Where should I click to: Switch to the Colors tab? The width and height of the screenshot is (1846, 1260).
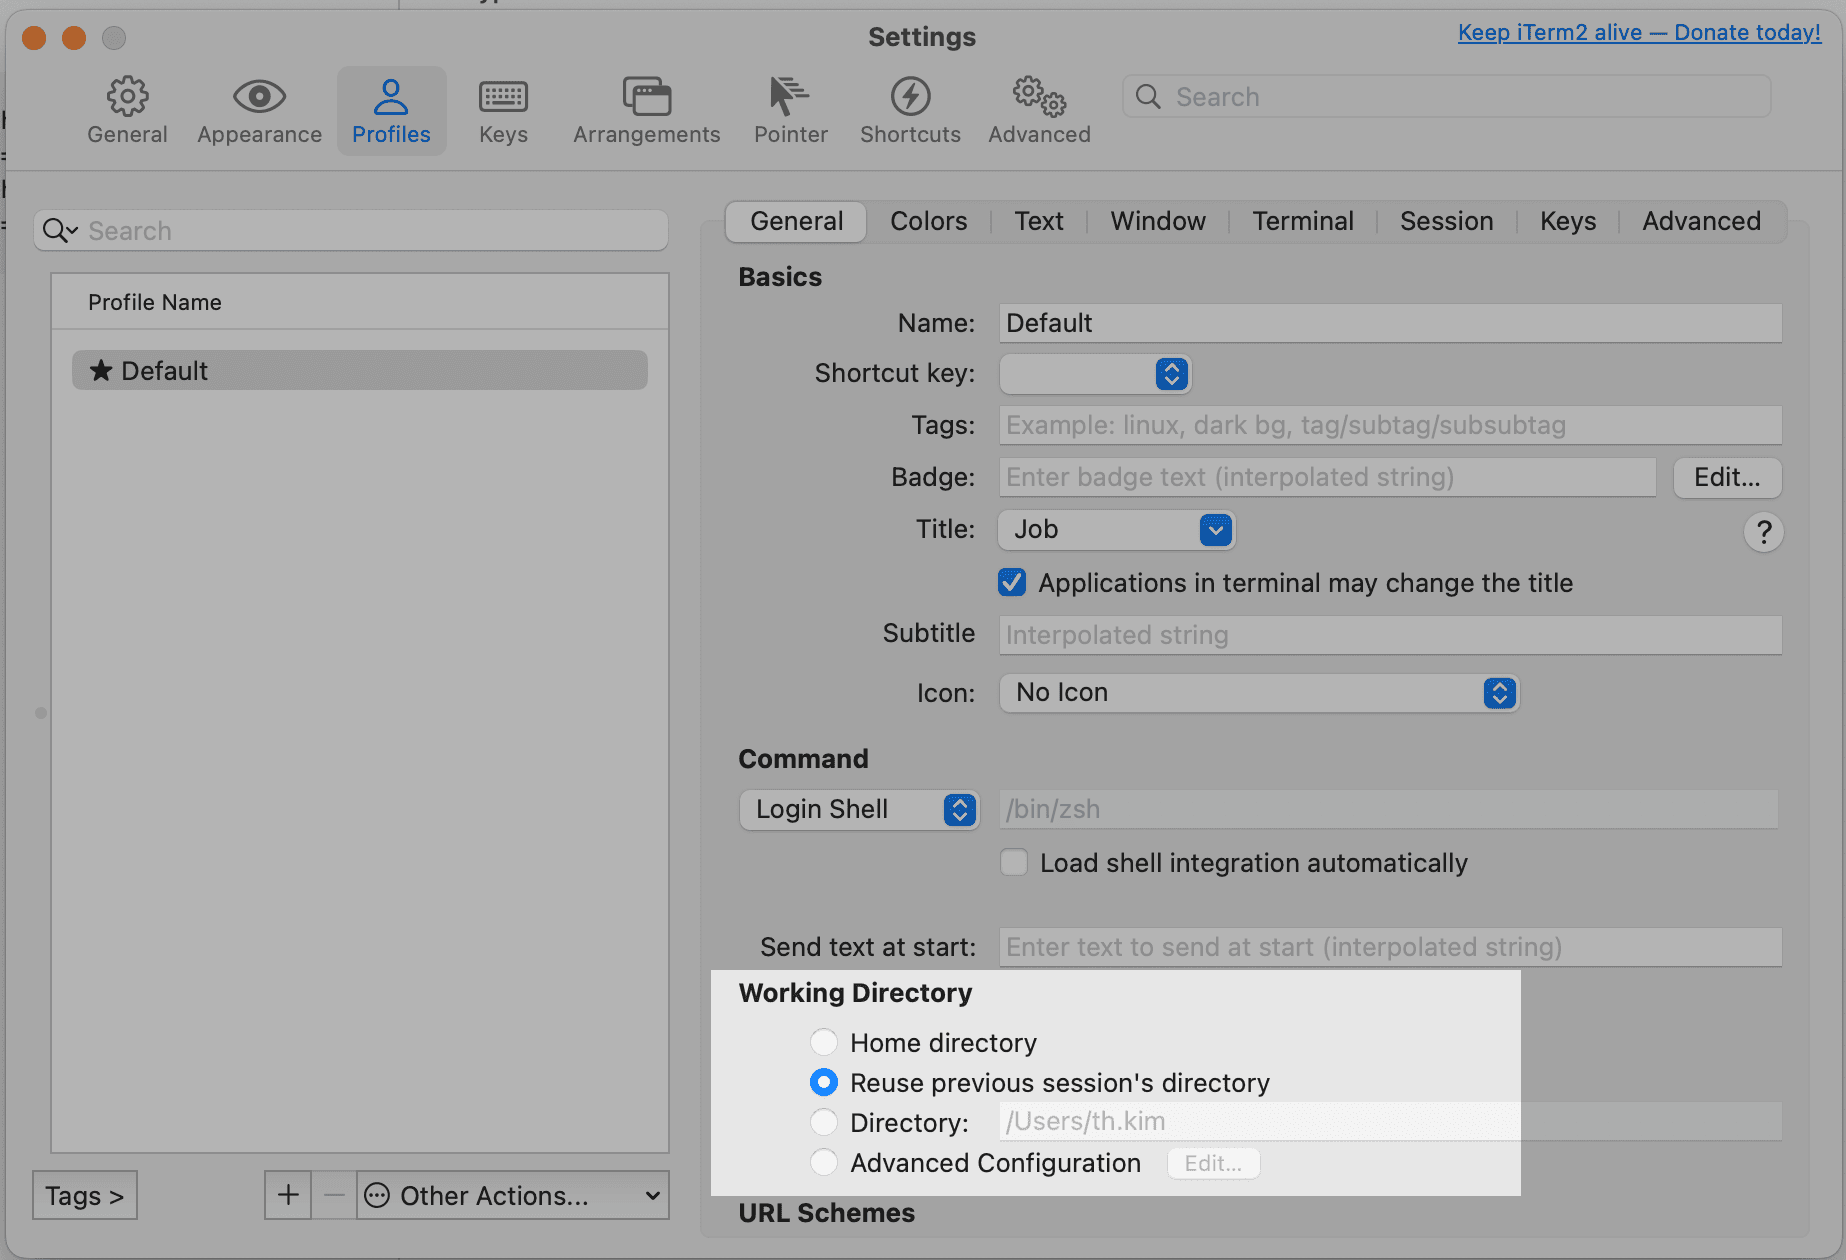(927, 221)
